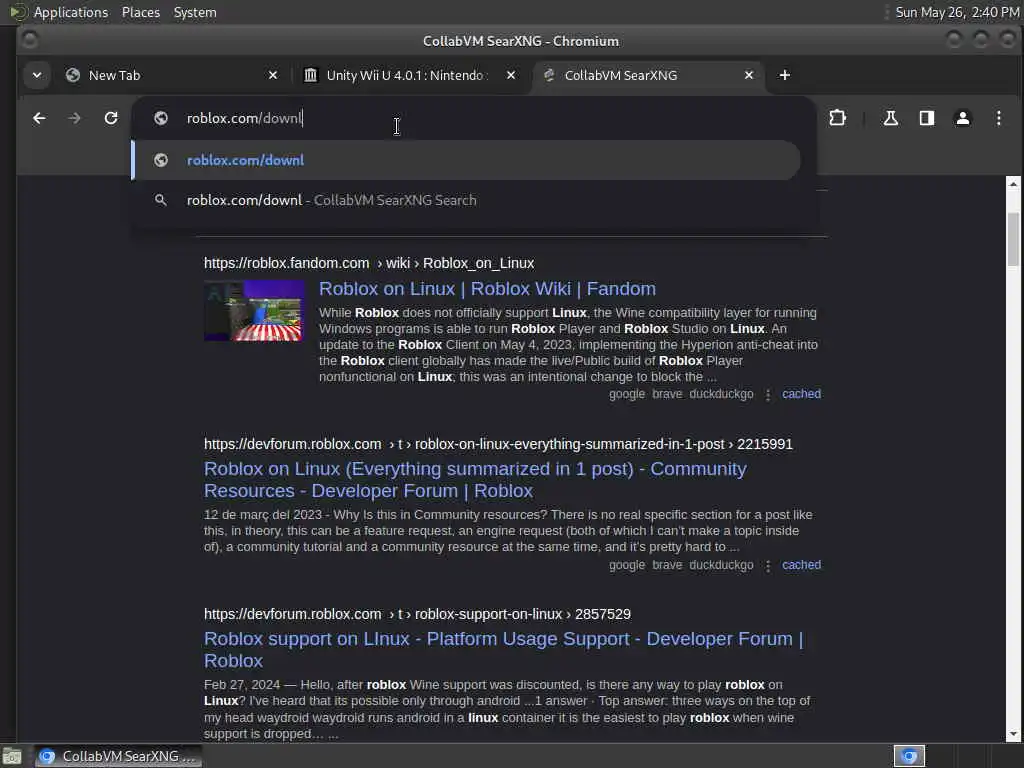Click the roblox.fandom.com result URL
This screenshot has width=1024, height=768.
369,263
